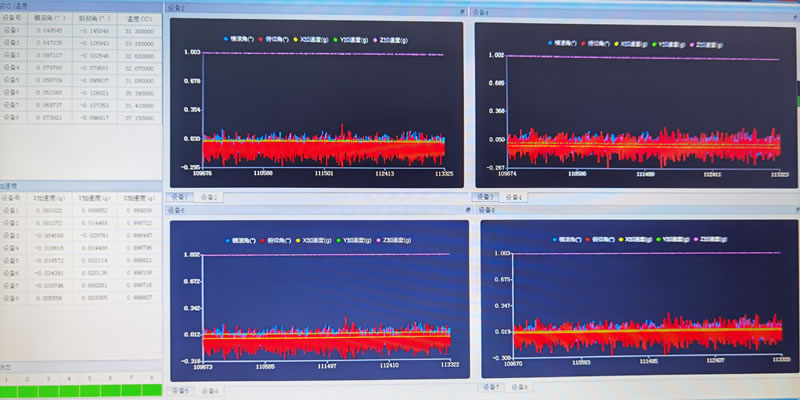The width and height of the screenshot is (800, 400).
Task: Click green status indicator under number 8
Action: [152, 390]
